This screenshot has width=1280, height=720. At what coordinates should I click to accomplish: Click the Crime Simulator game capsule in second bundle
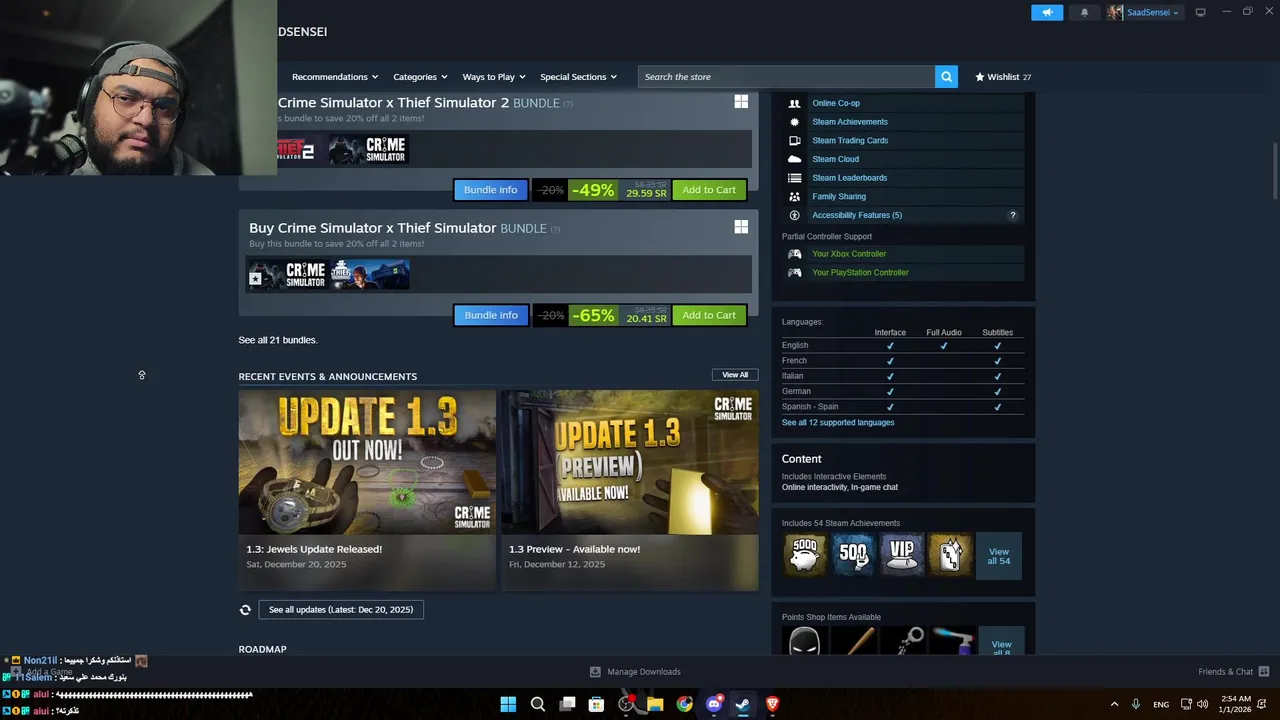coord(288,275)
